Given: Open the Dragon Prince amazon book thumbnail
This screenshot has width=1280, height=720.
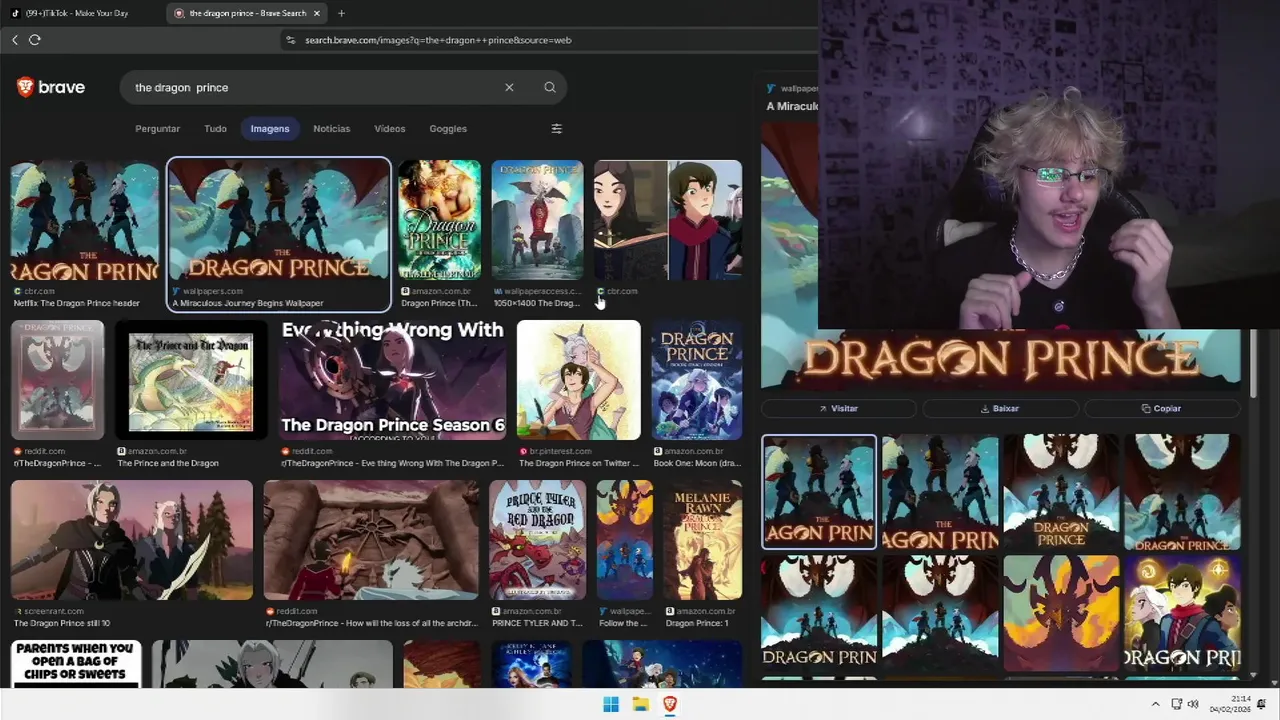Looking at the screenshot, I should pos(439,220).
